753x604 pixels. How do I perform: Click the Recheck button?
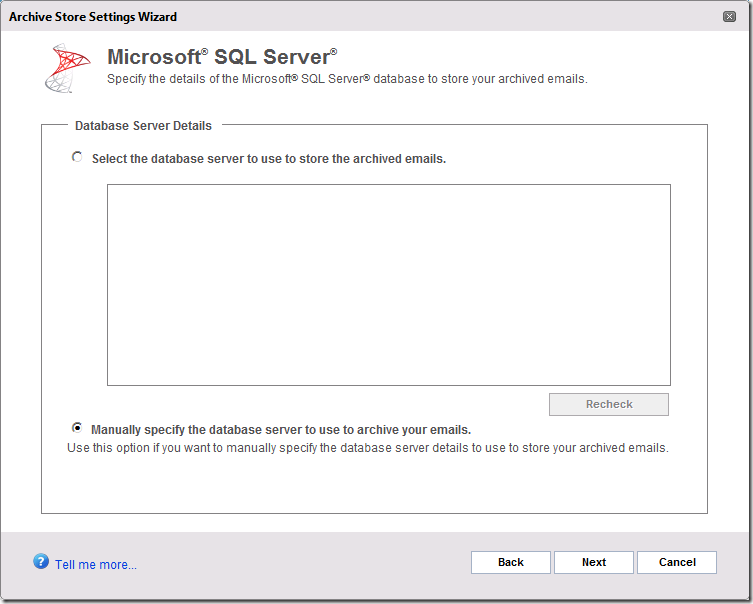click(608, 404)
